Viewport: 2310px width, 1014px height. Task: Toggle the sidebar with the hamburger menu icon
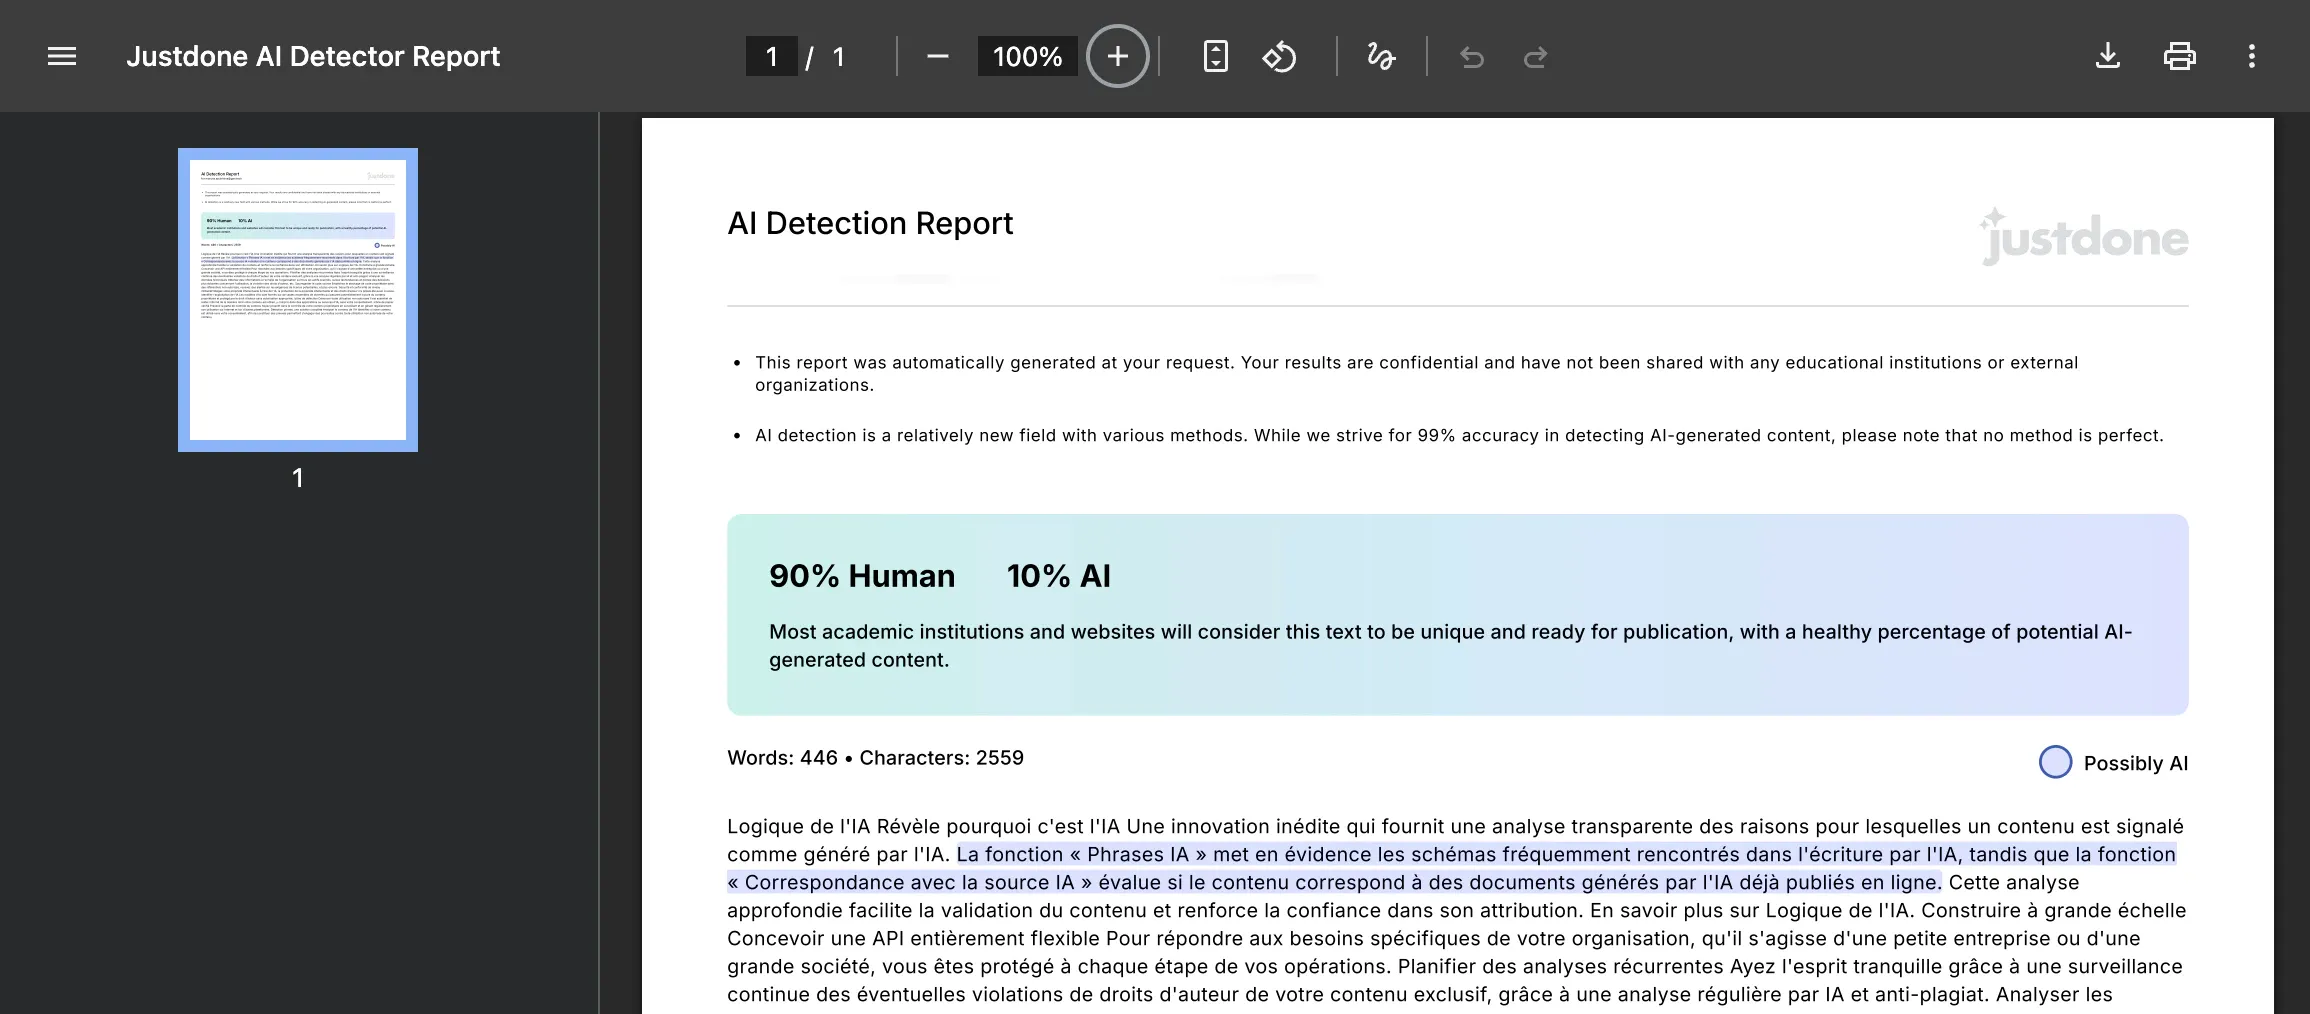(62, 56)
